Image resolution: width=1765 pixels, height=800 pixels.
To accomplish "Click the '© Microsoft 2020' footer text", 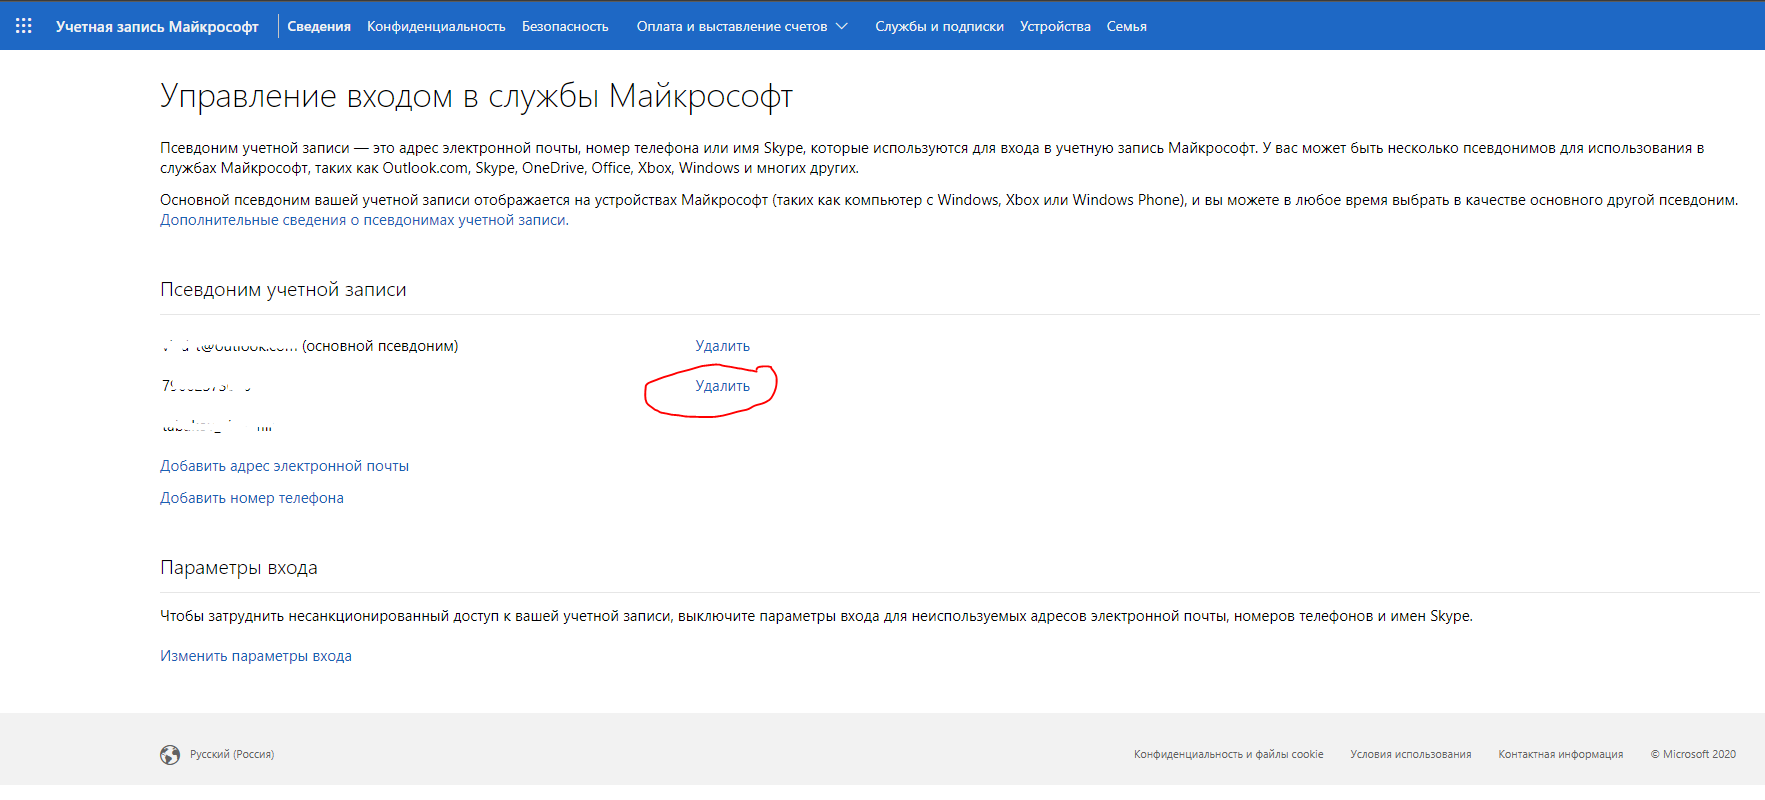I will 1693,755.
